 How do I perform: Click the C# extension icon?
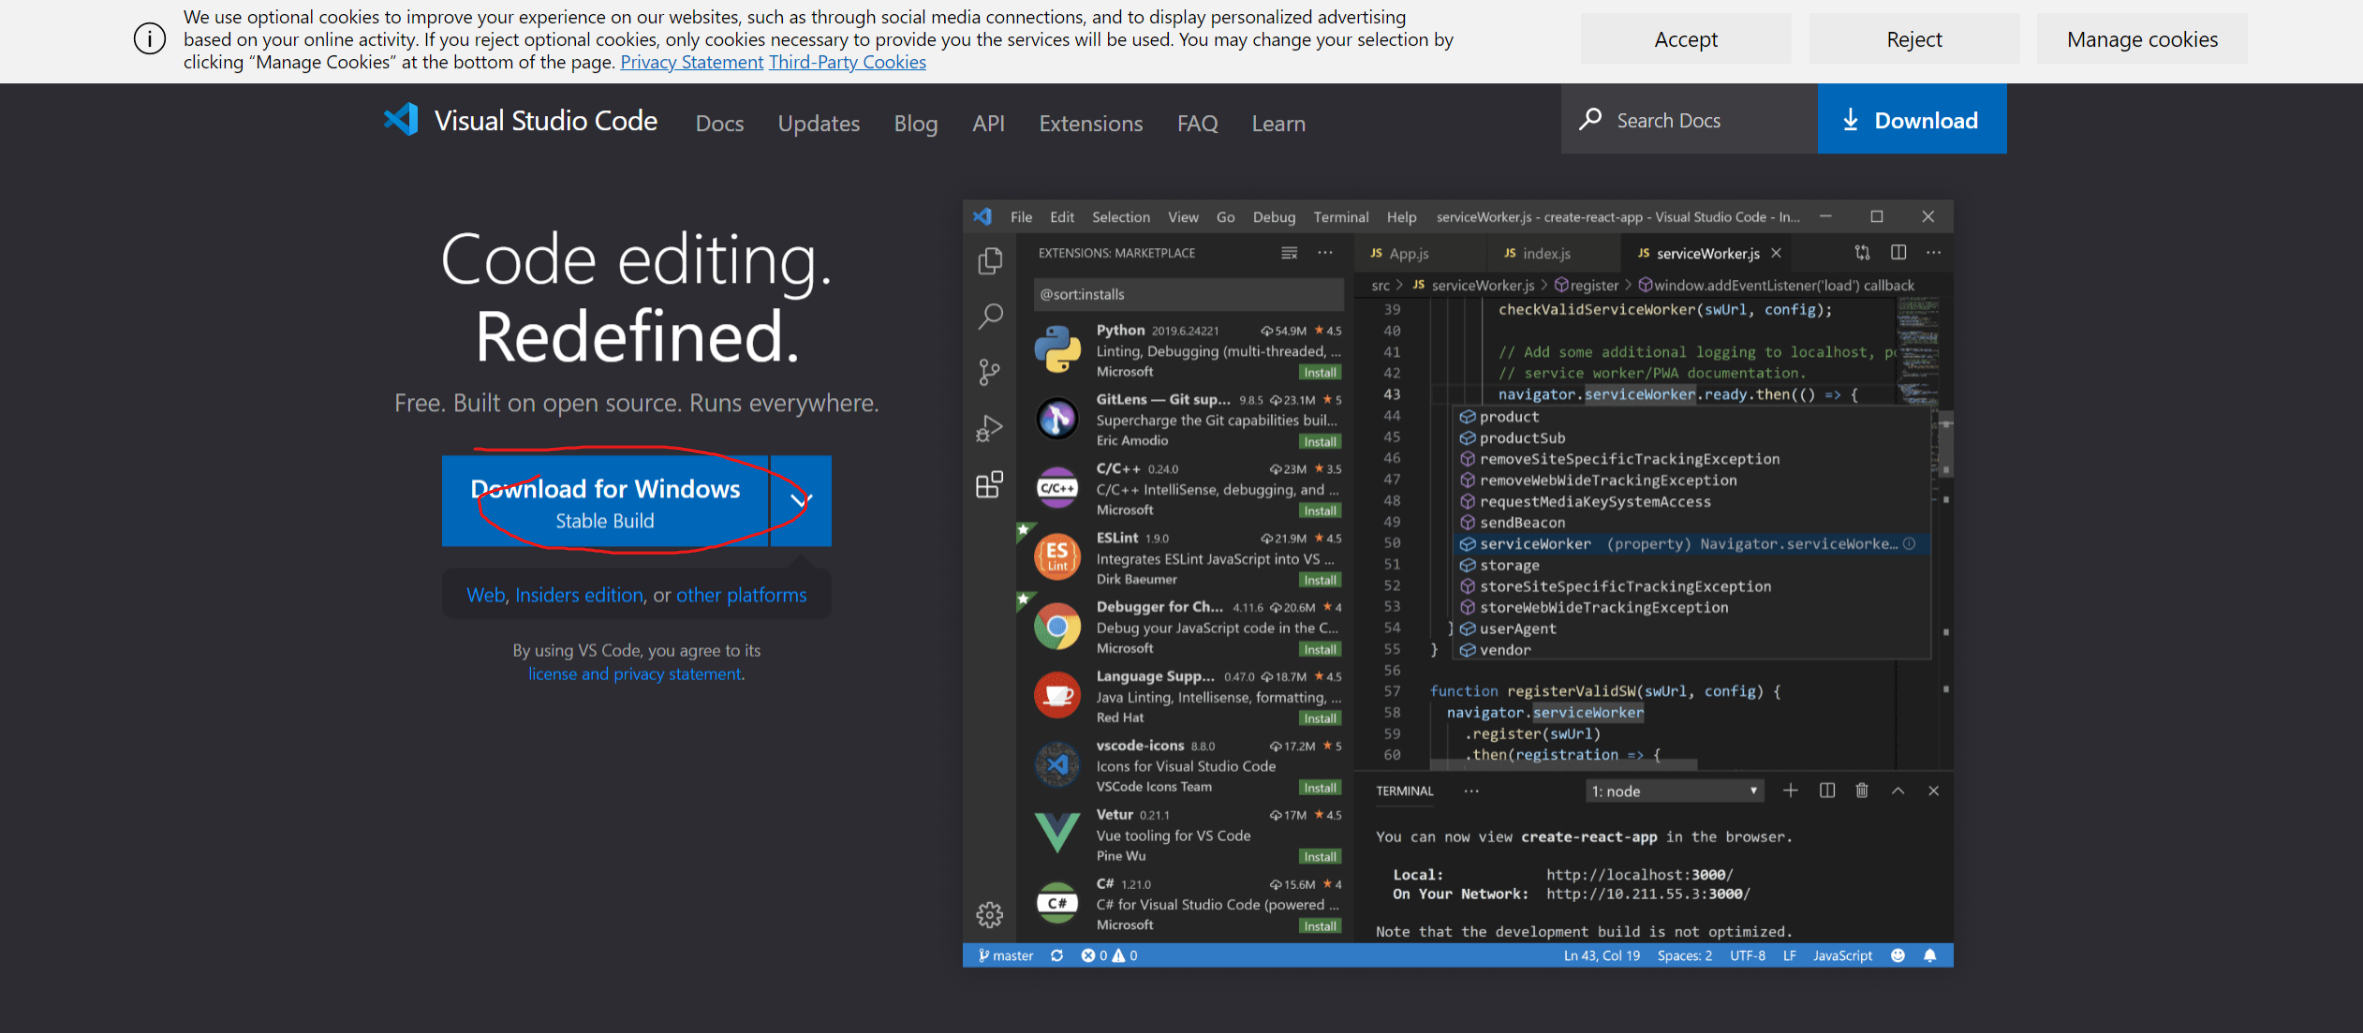pyautogui.click(x=1057, y=903)
